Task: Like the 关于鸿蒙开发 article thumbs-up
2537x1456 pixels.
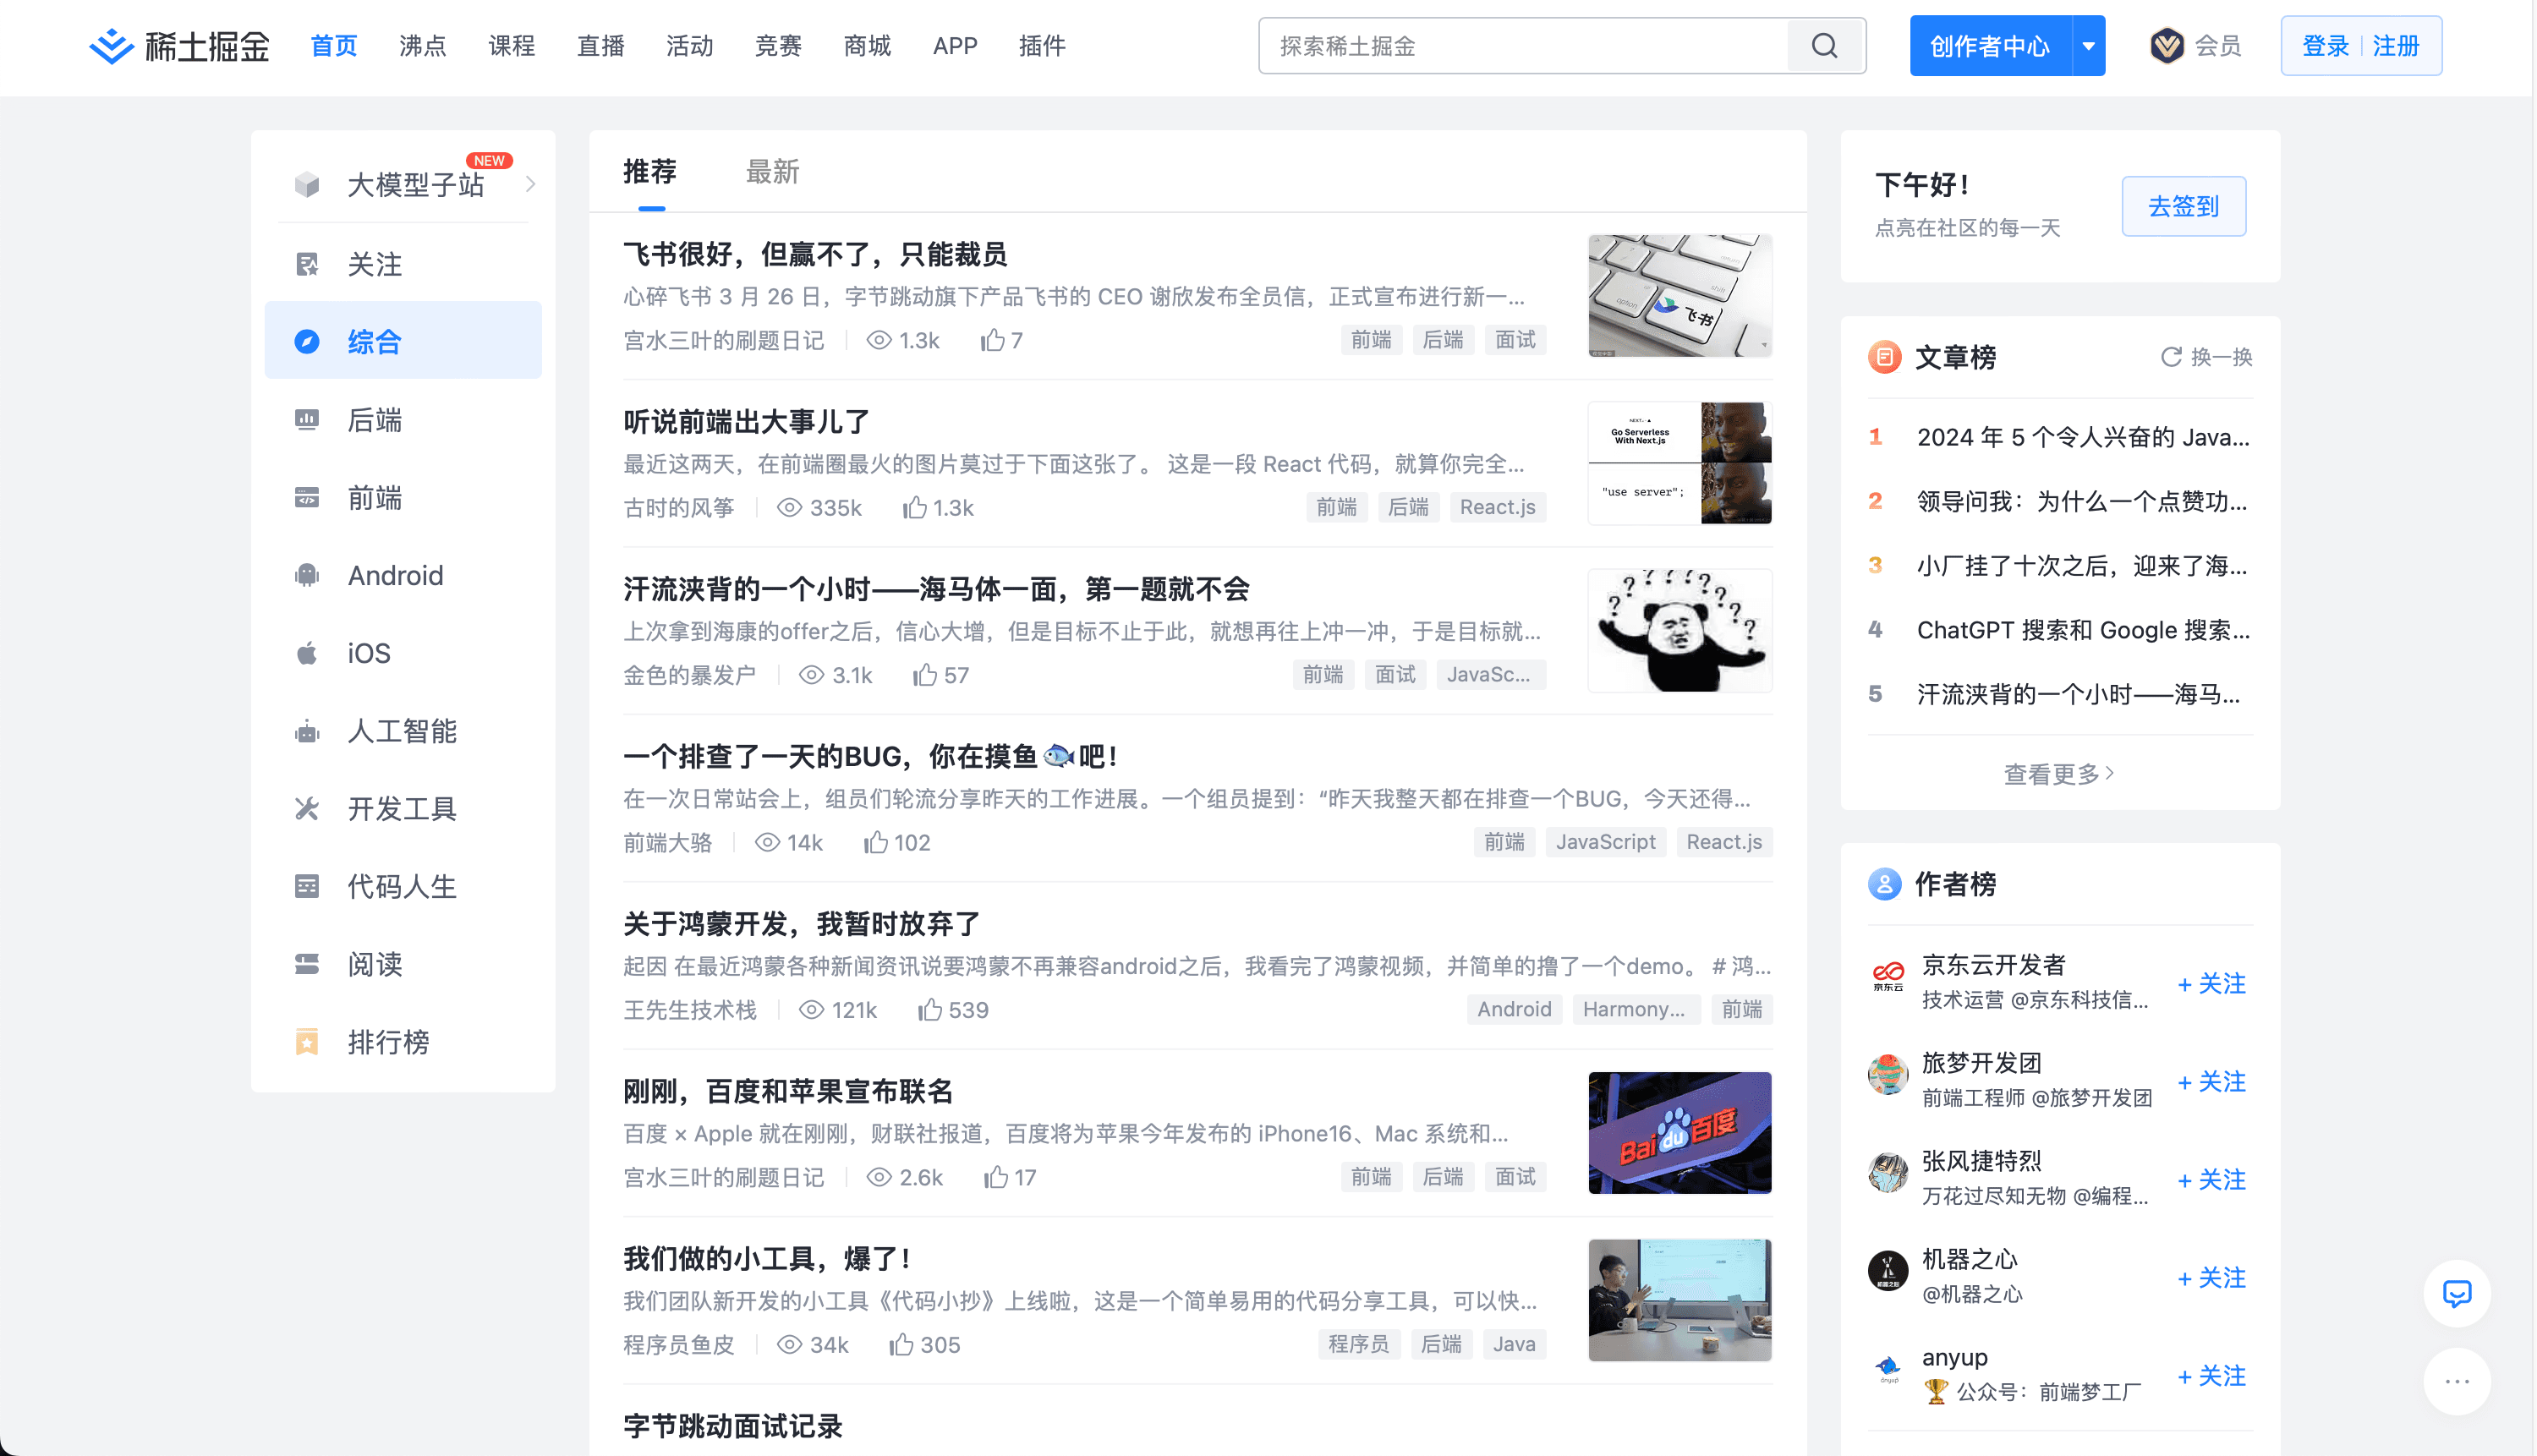Action: (x=930, y=1010)
